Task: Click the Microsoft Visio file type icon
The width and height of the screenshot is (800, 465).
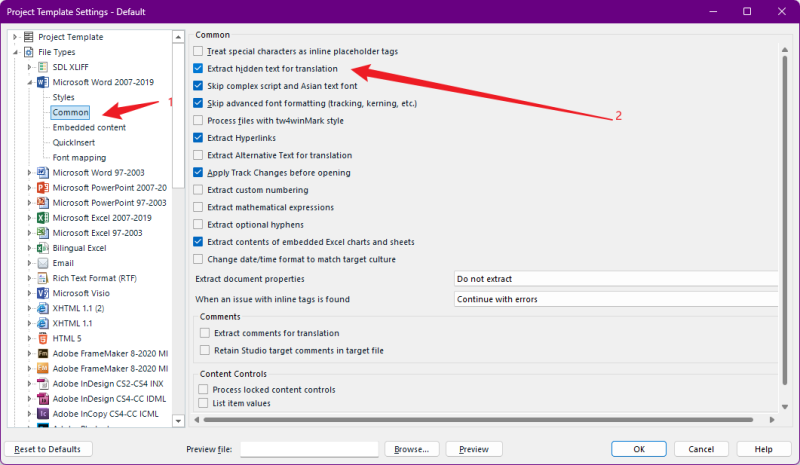Action: (x=43, y=293)
